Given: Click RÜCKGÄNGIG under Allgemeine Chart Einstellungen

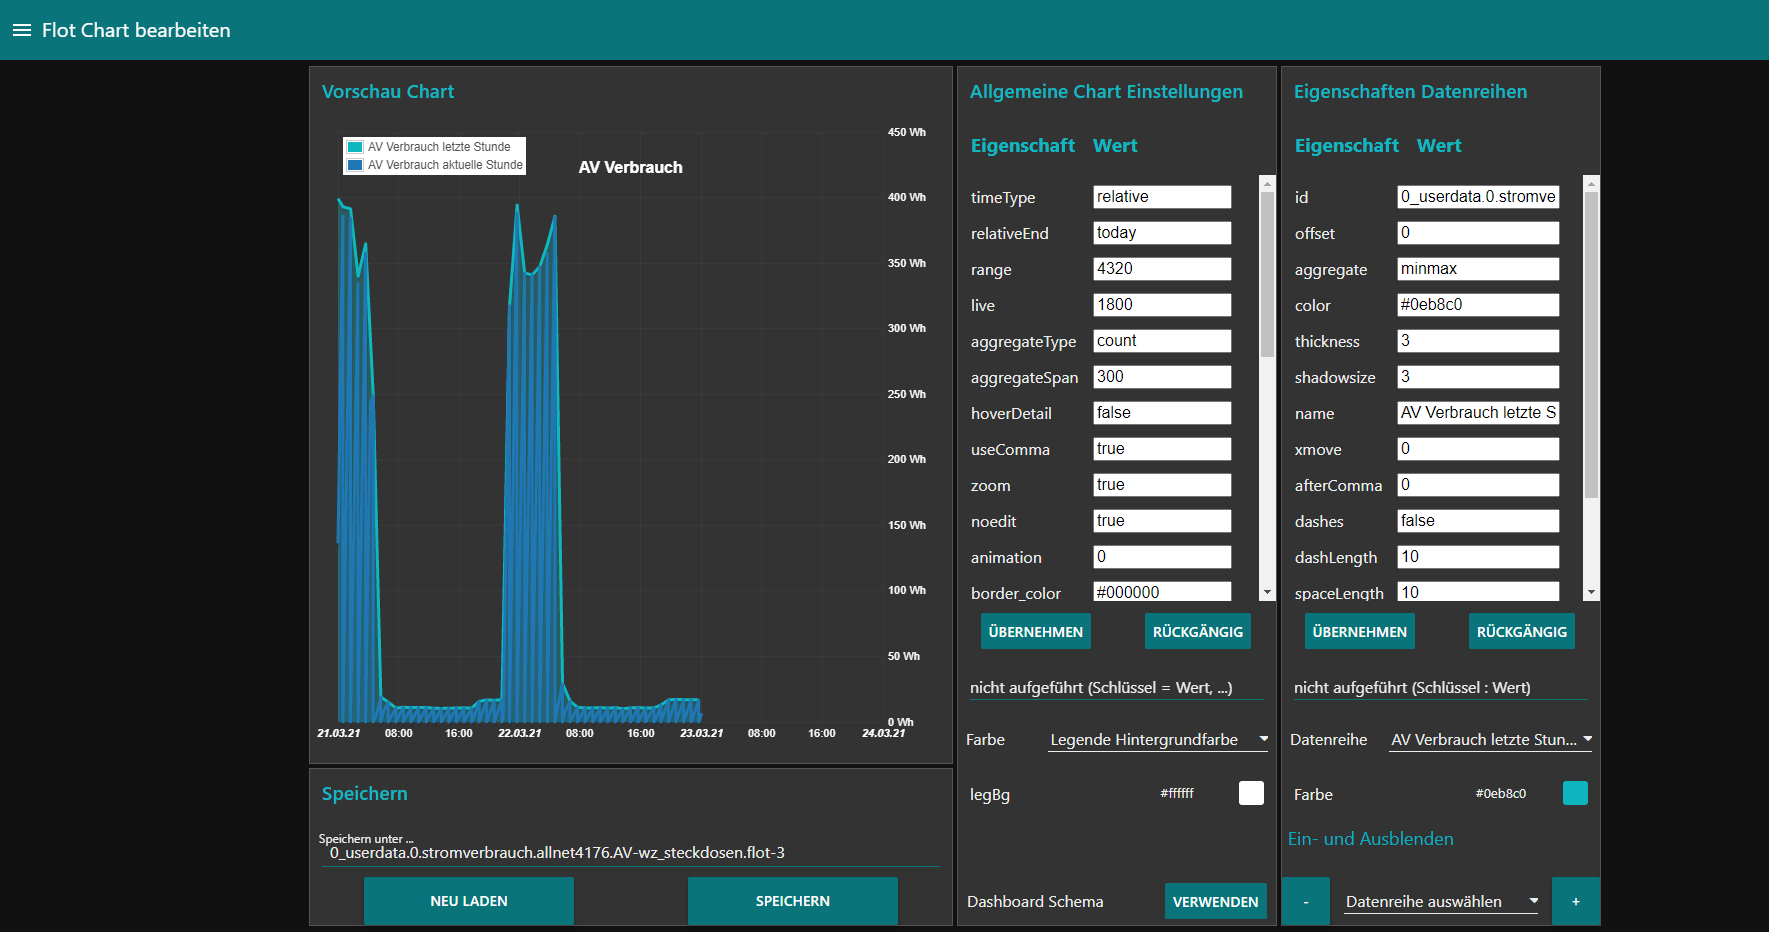Looking at the screenshot, I should click(x=1198, y=631).
